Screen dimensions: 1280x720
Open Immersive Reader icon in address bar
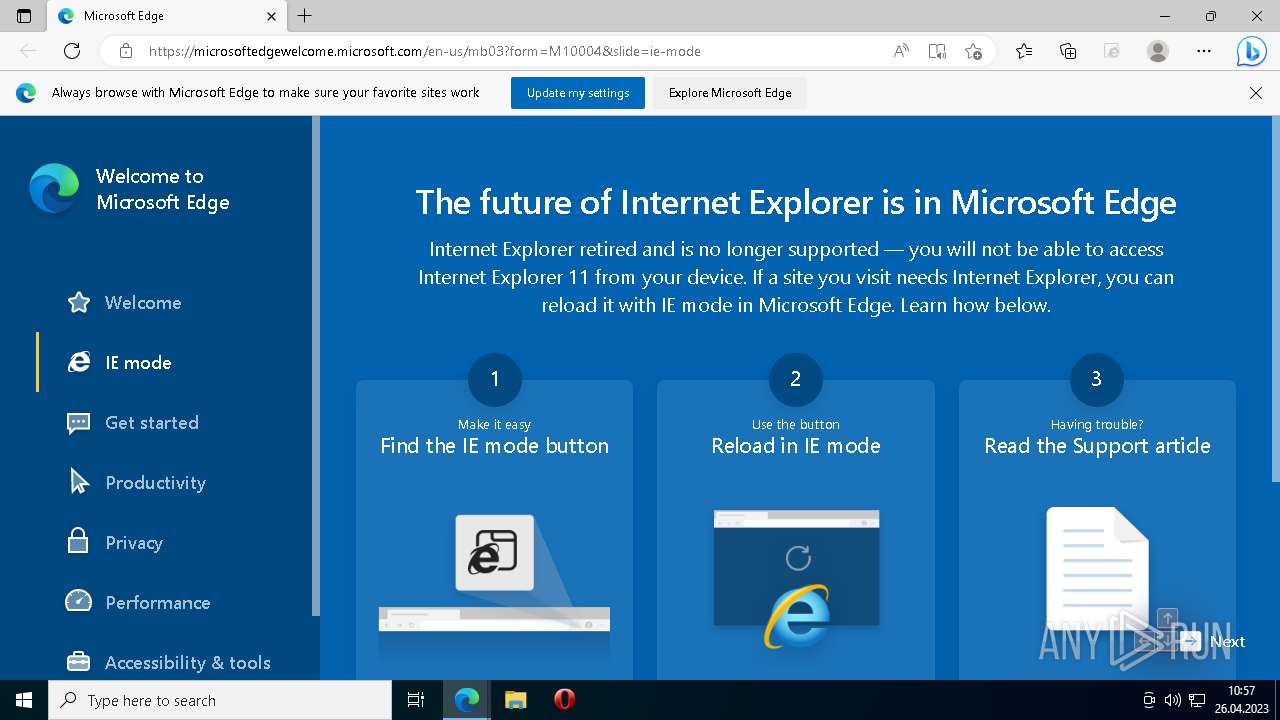coord(937,51)
